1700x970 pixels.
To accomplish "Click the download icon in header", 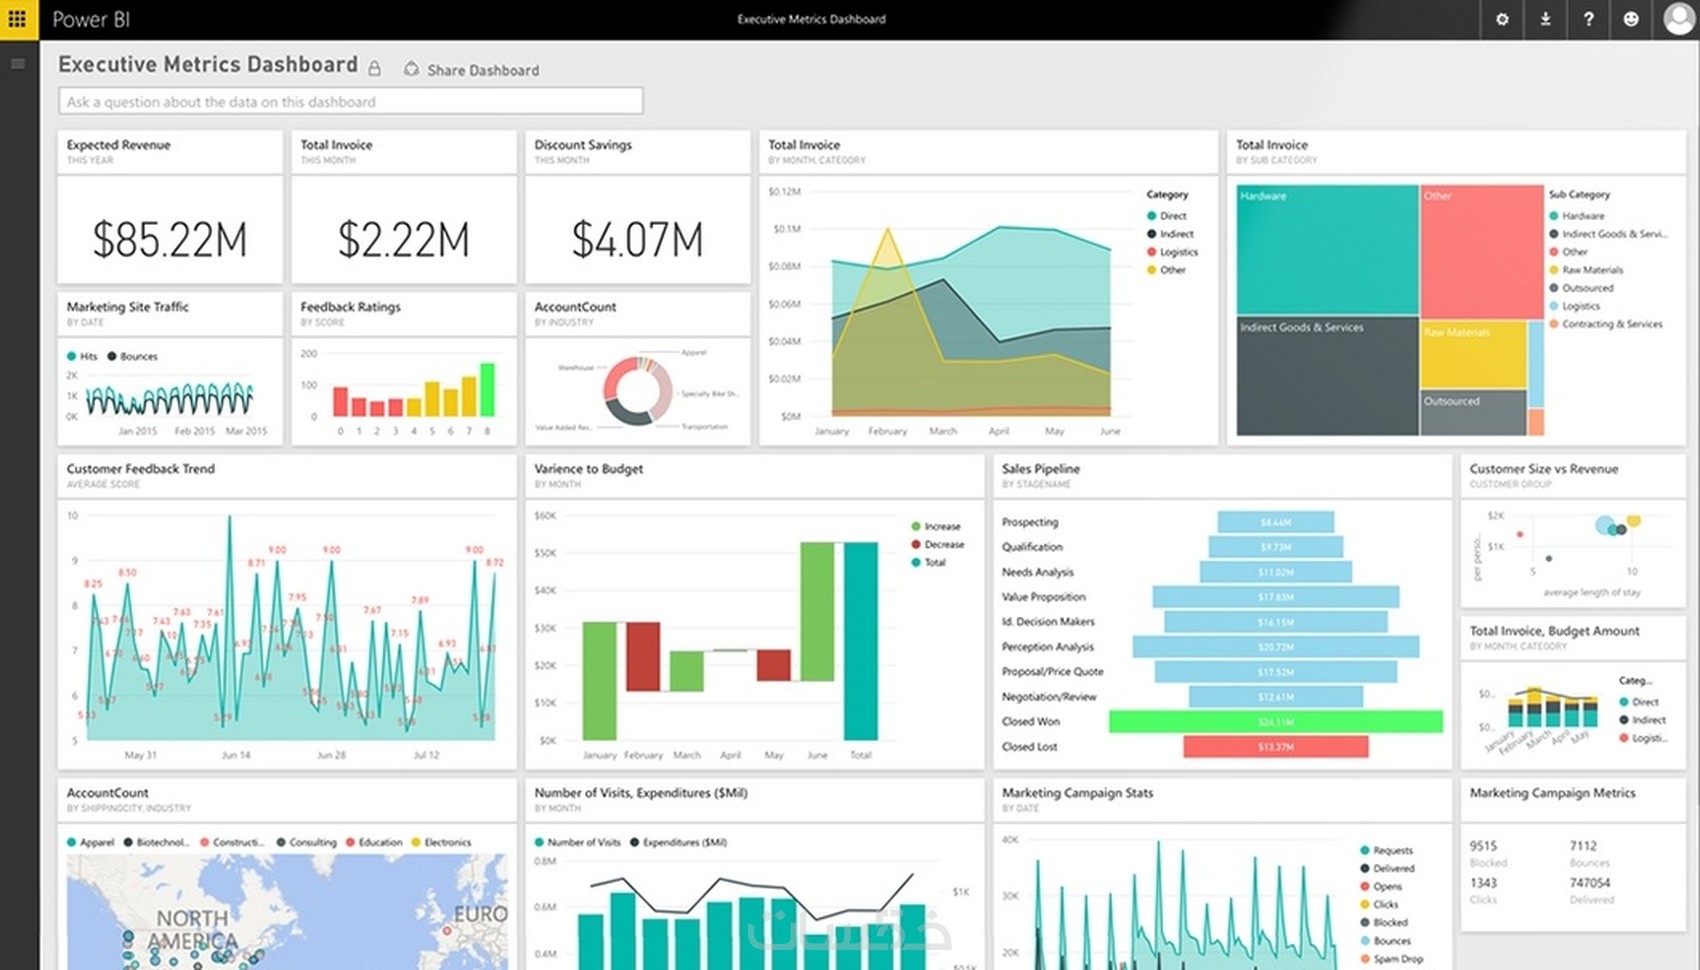I will 1545,19.
